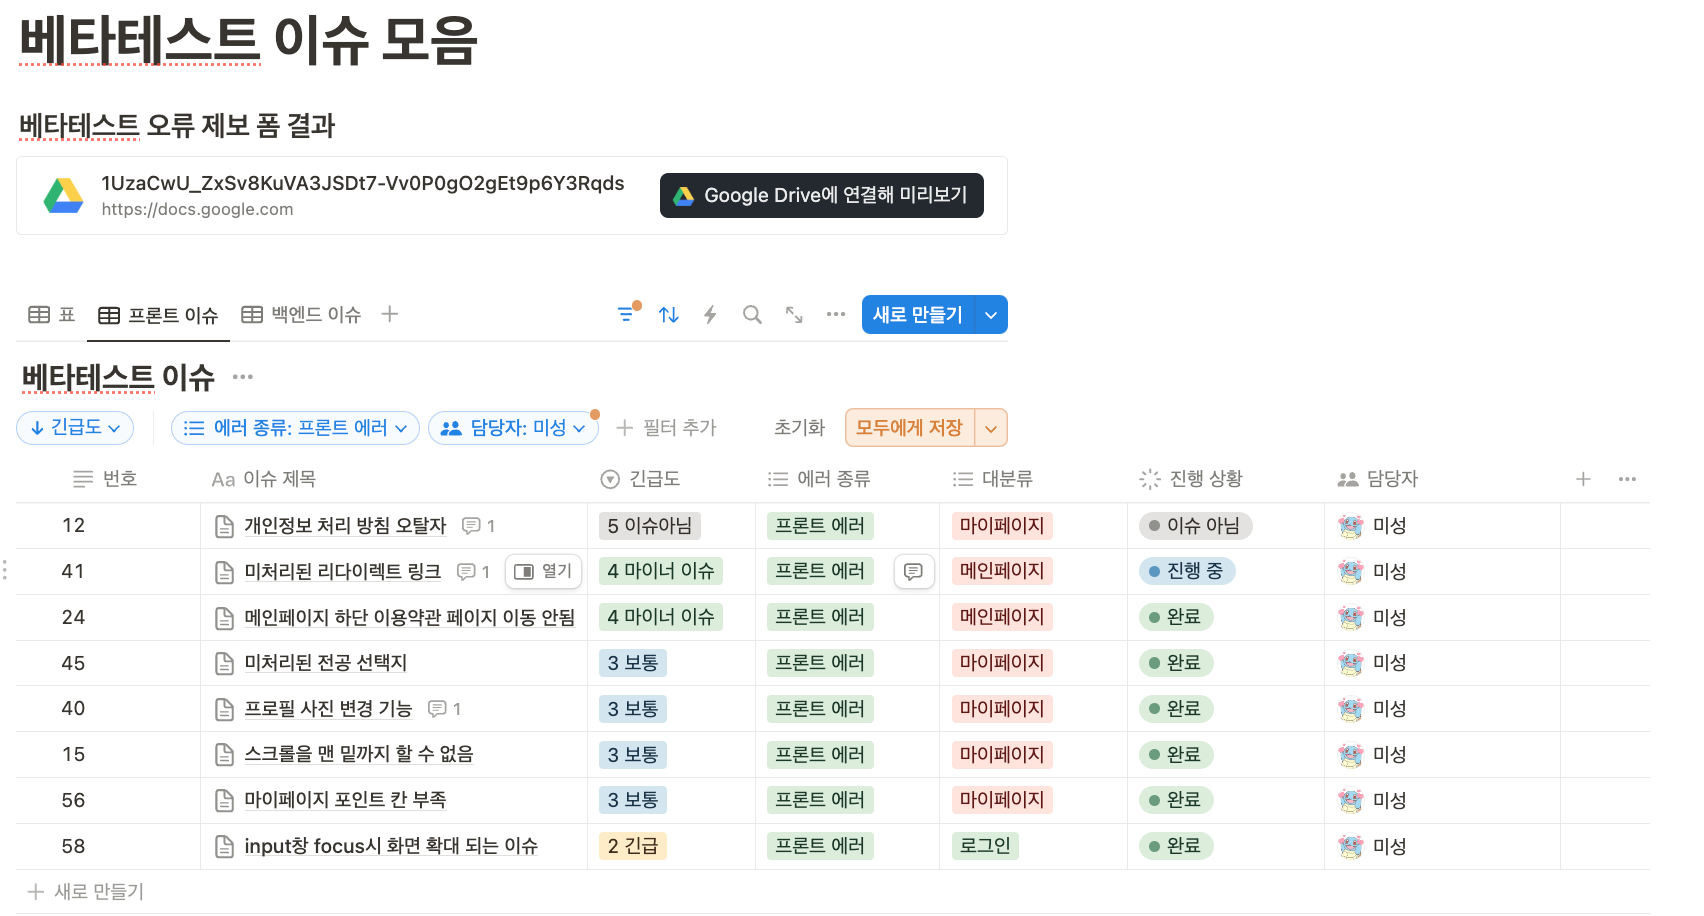Open the database search magnifier icon

752,315
